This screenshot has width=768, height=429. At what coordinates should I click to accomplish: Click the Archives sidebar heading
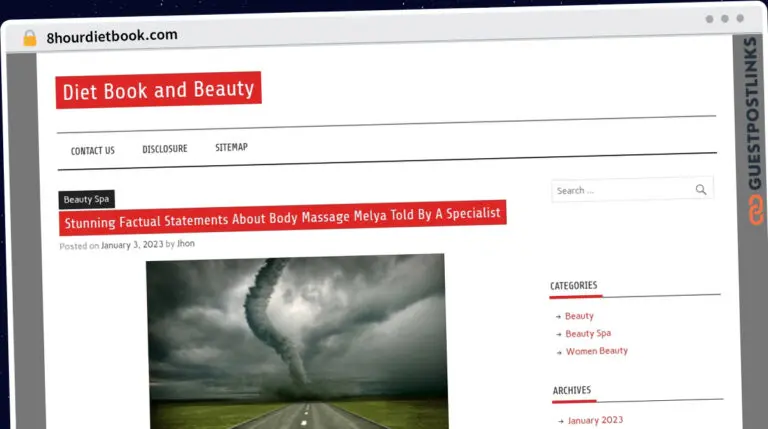tap(572, 390)
